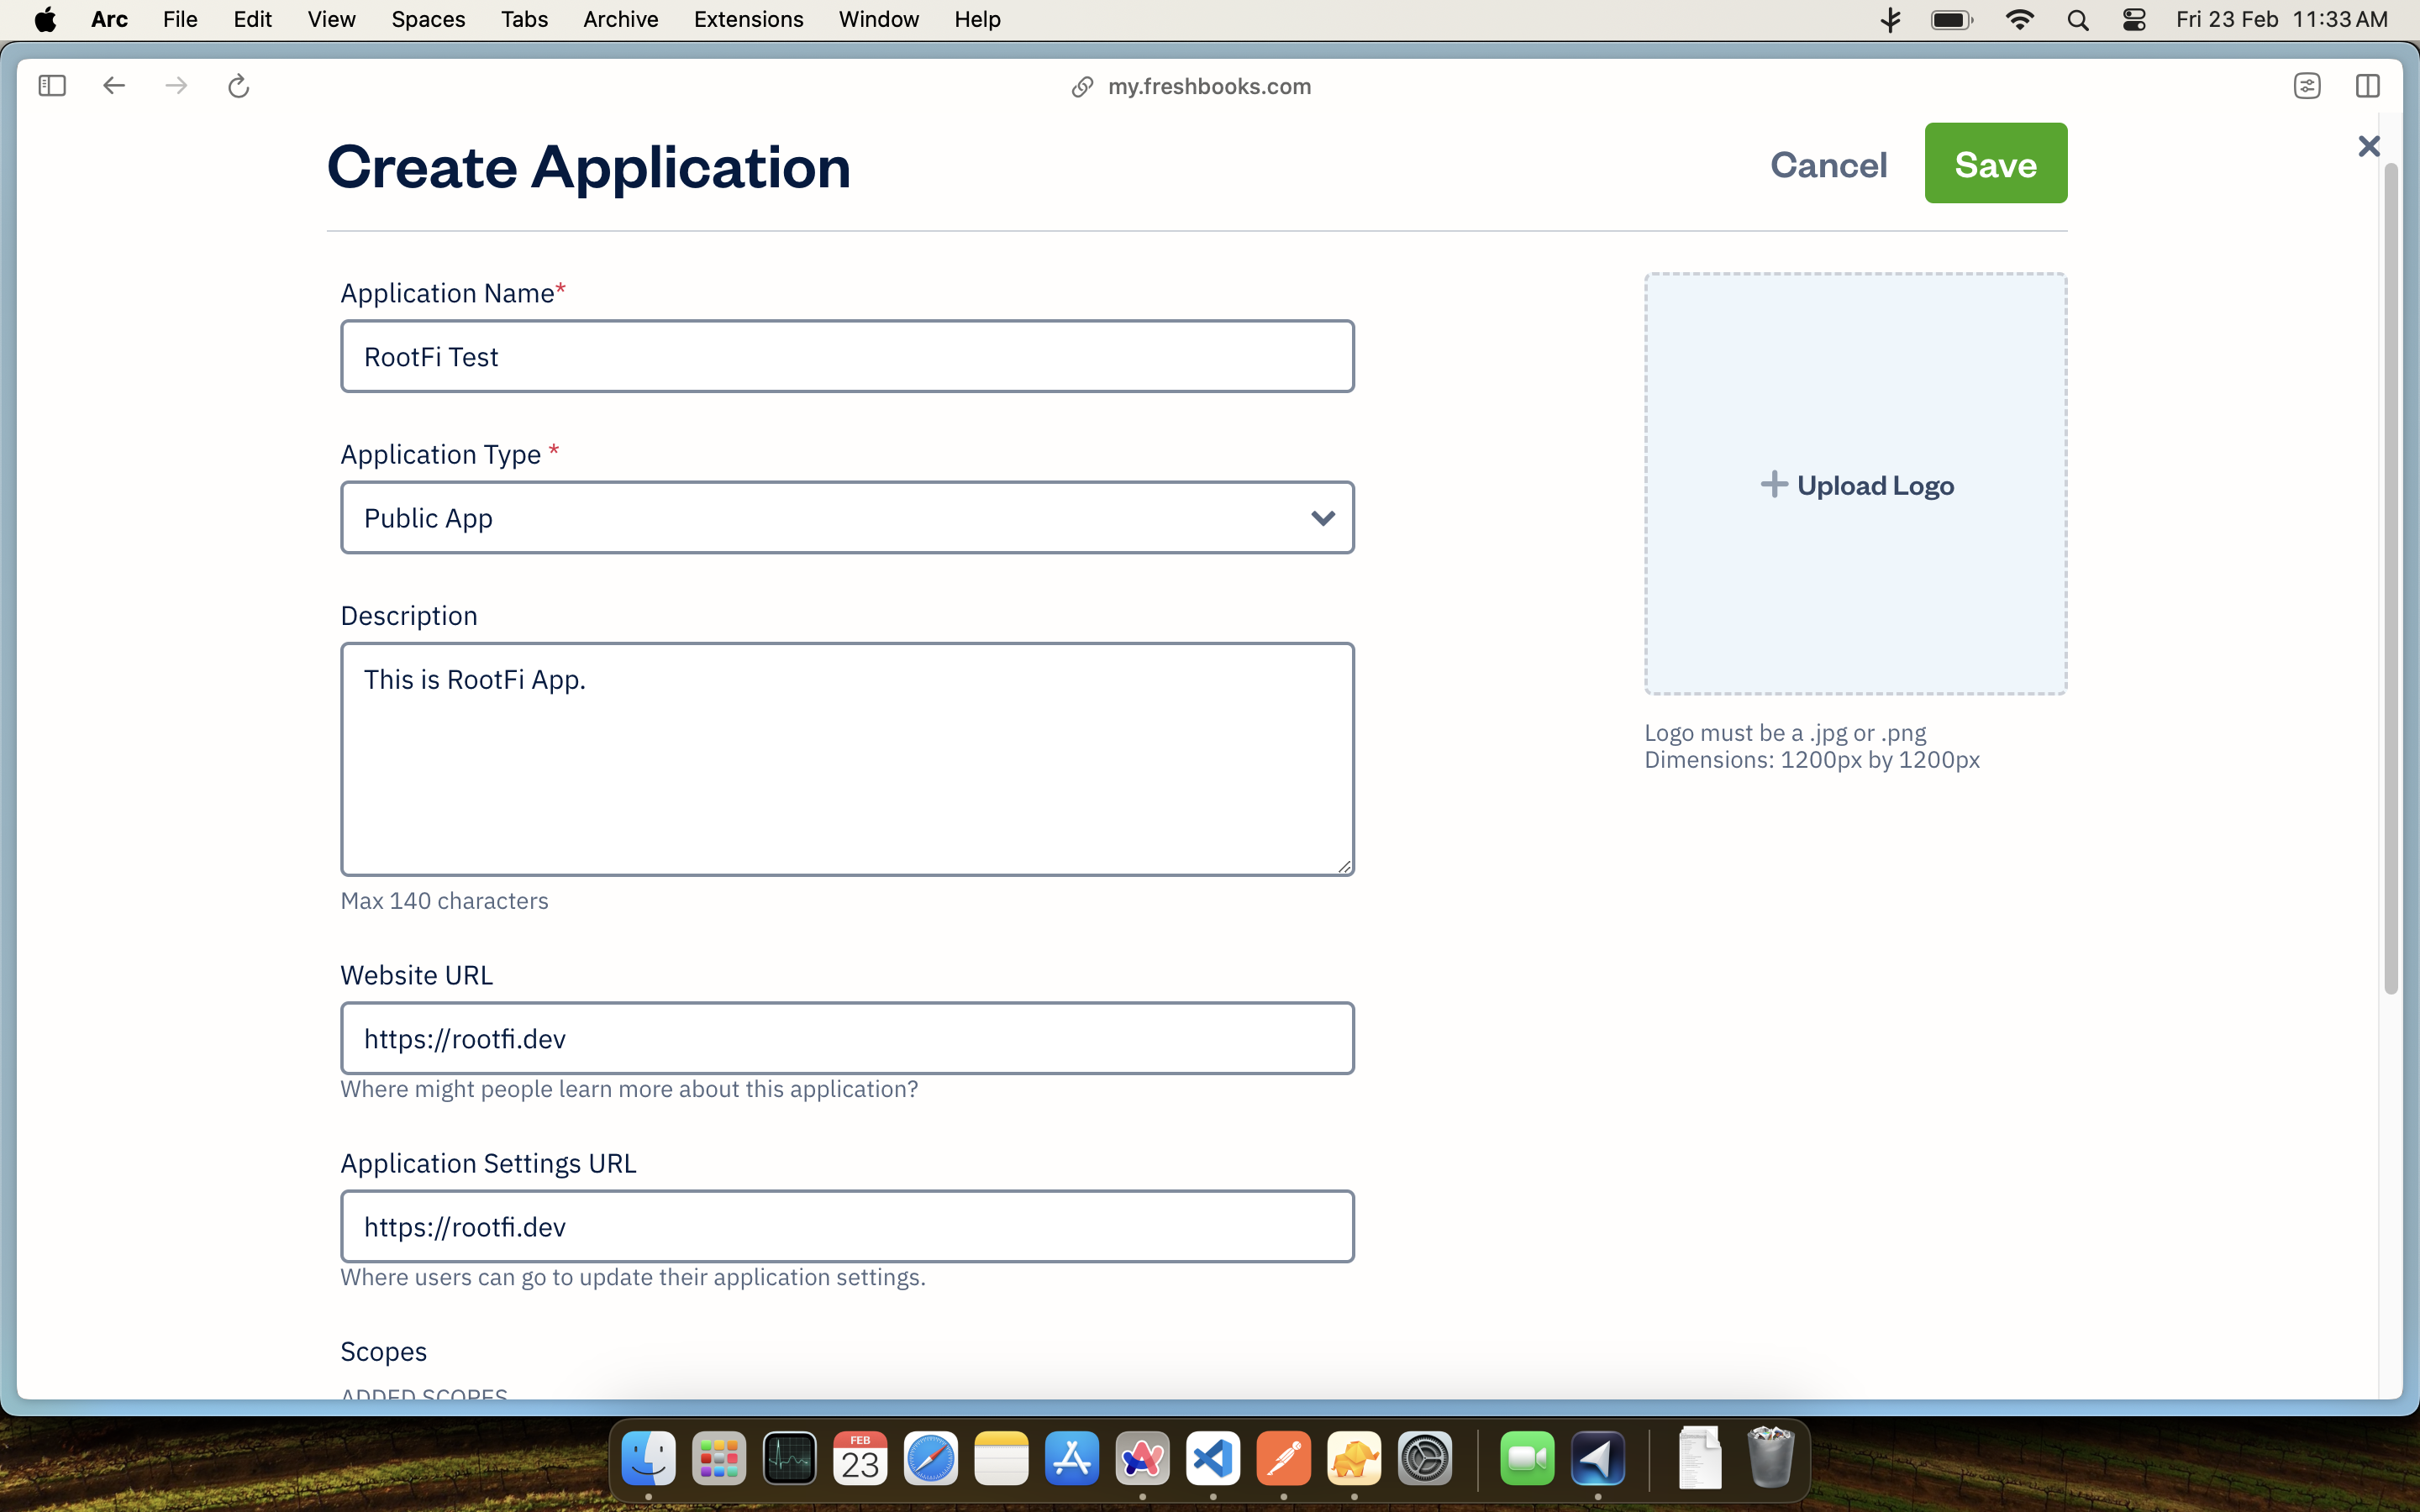Click the page's vertical scrollbar
The height and width of the screenshot is (1512, 2420).
pos(2390,580)
